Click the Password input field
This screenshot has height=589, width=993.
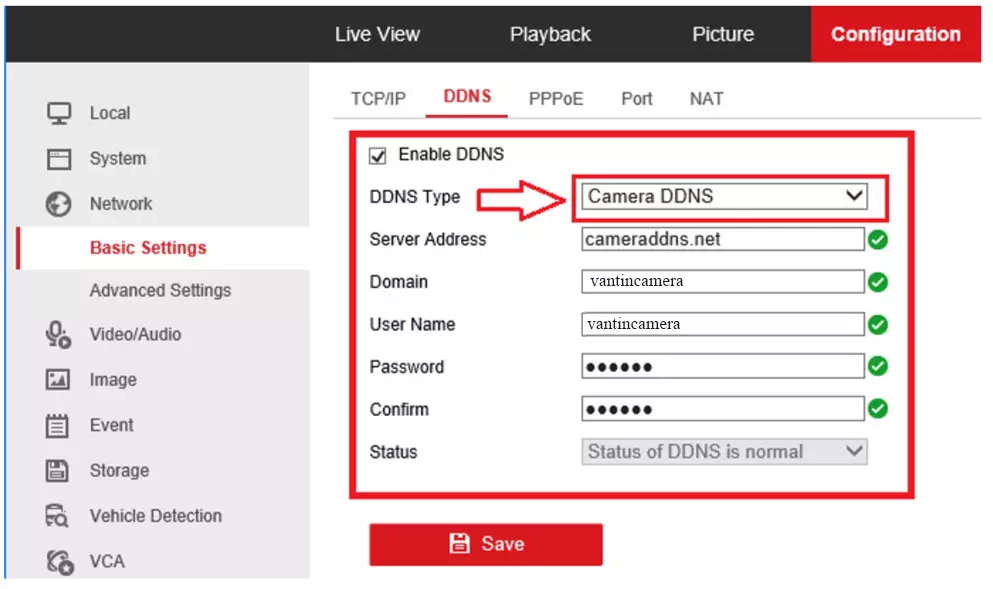coord(723,367)
